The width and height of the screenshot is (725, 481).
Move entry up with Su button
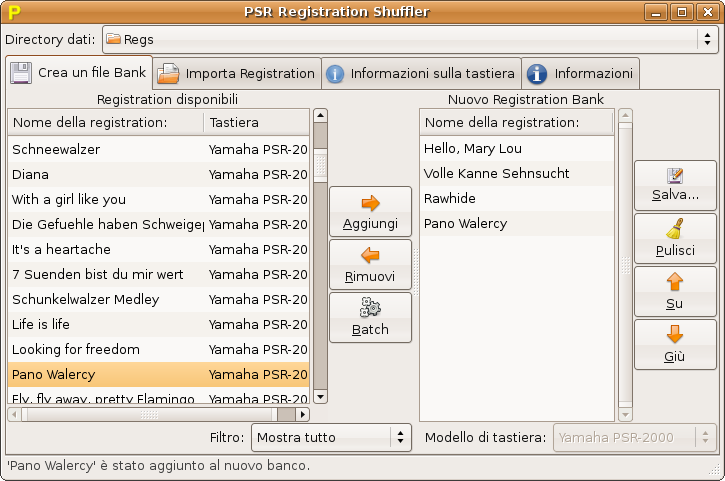675,291
